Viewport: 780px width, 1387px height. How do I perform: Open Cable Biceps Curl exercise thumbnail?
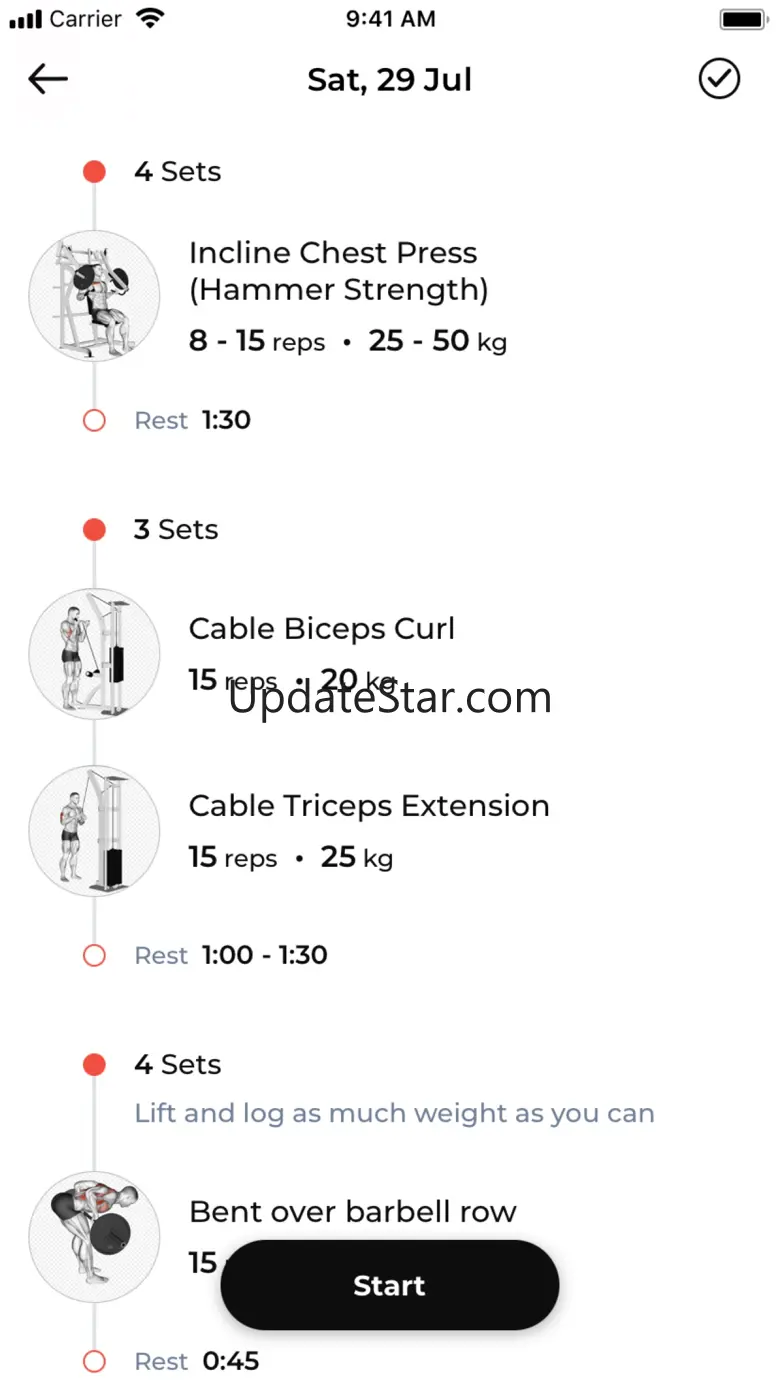point(94,653)
